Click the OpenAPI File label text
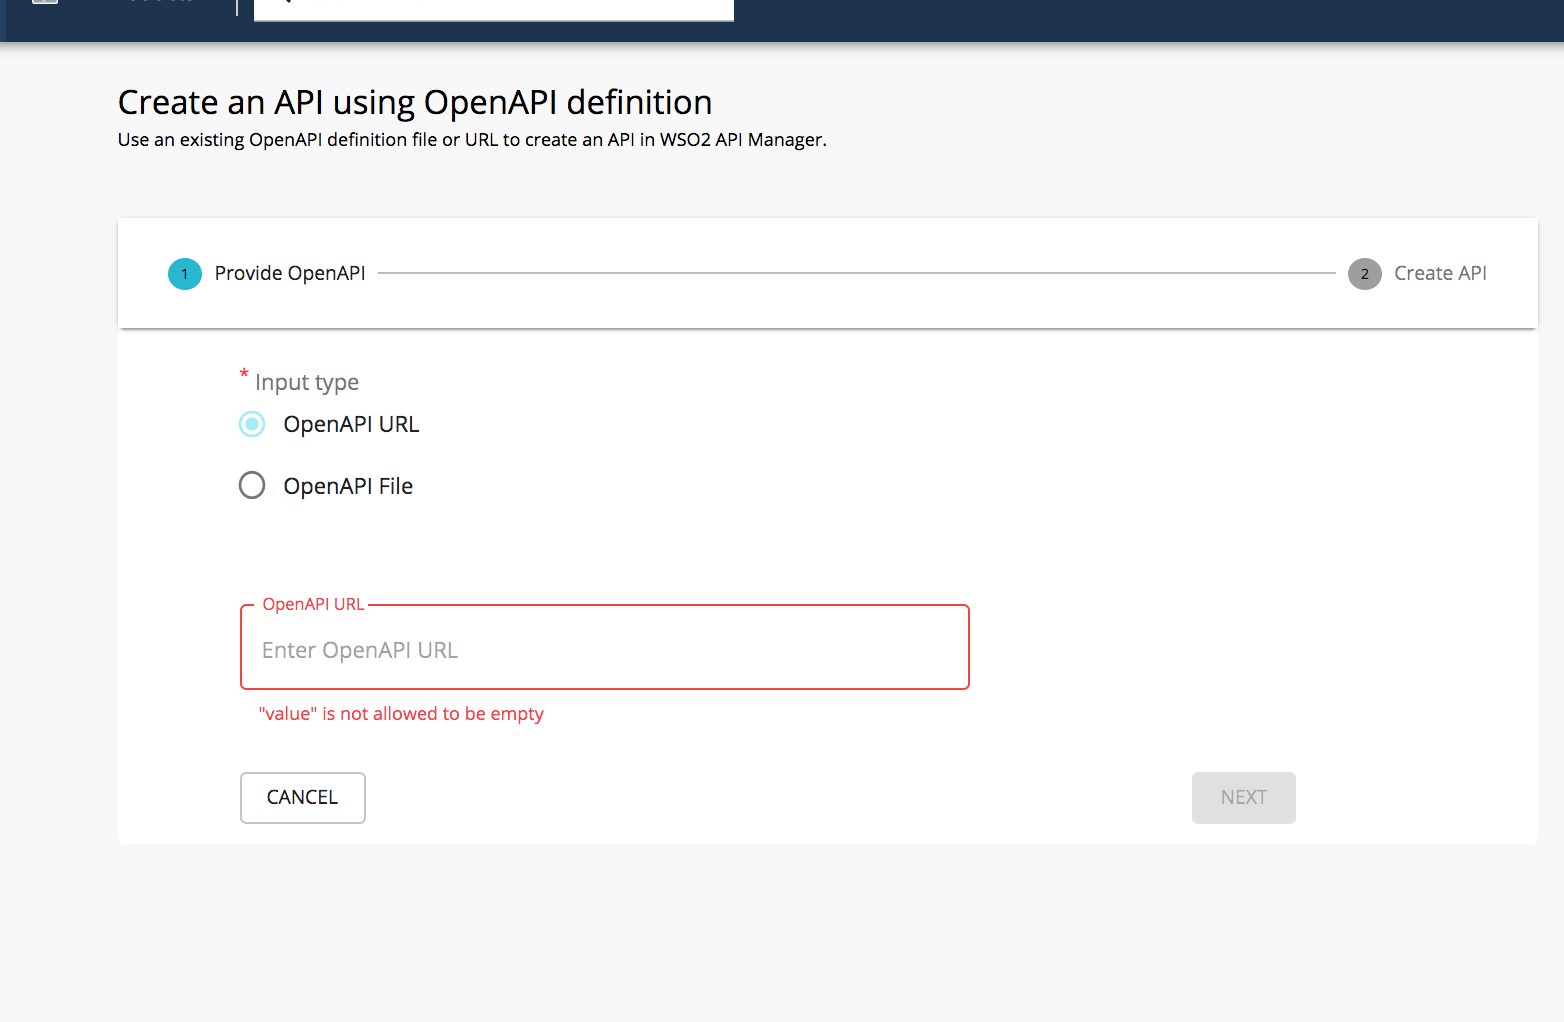This screenshot has height=1022, width=1564. tap(347, 485)
